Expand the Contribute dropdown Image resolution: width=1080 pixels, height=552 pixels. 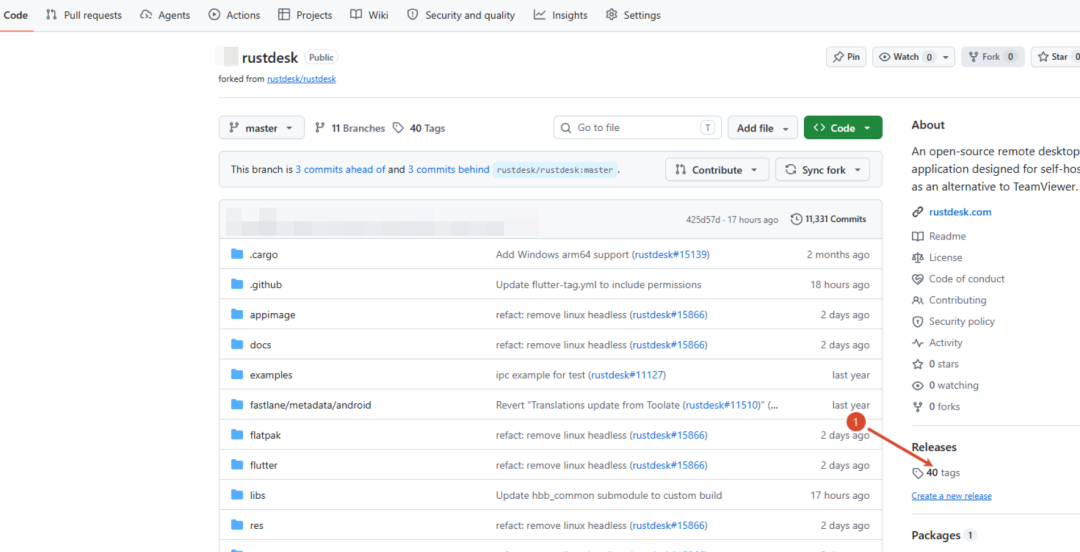(x=717, y=170)
